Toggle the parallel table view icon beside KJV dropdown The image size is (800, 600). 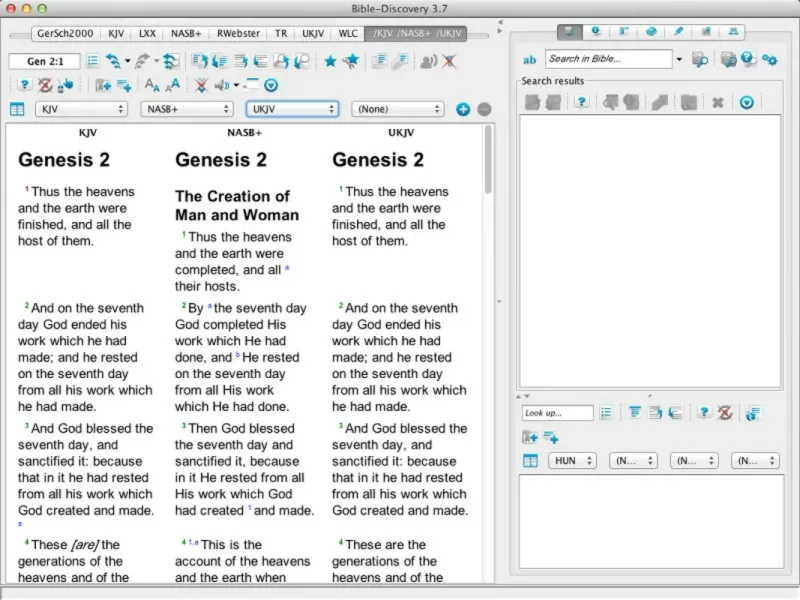17,109
